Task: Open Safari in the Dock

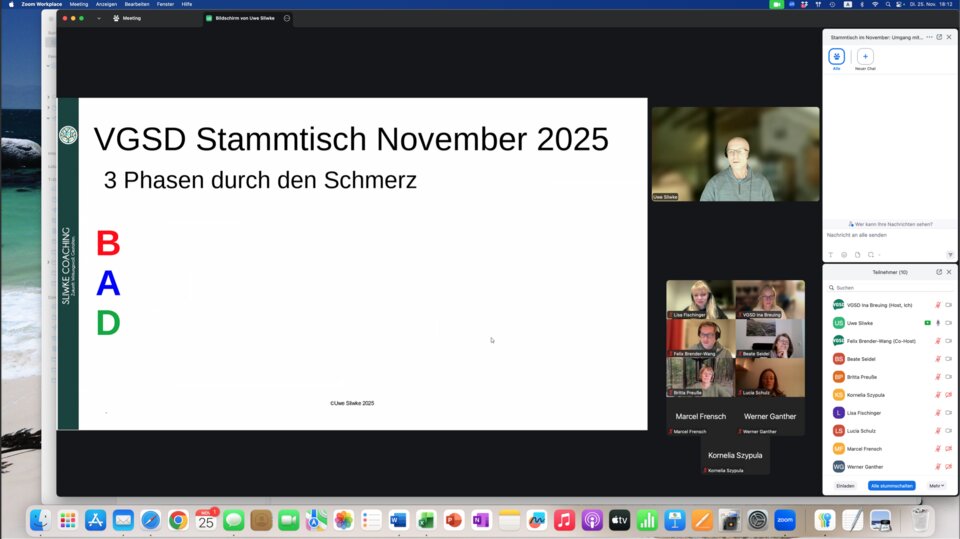Action: point(151,521)
